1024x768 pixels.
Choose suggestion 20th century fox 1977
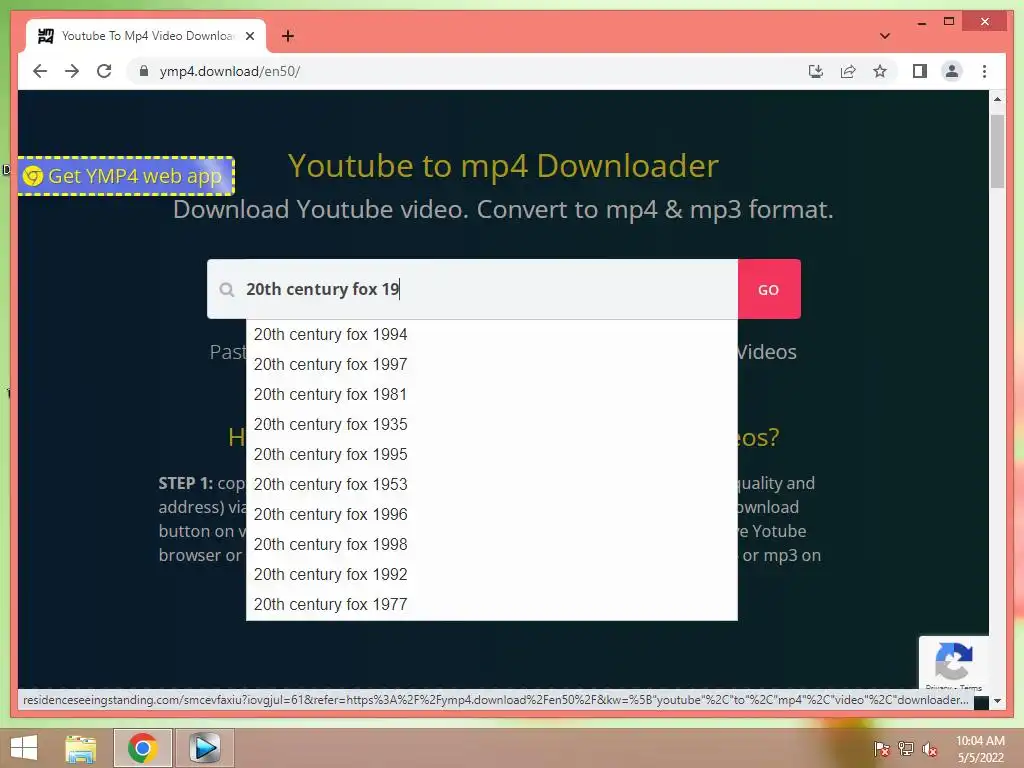492,605
